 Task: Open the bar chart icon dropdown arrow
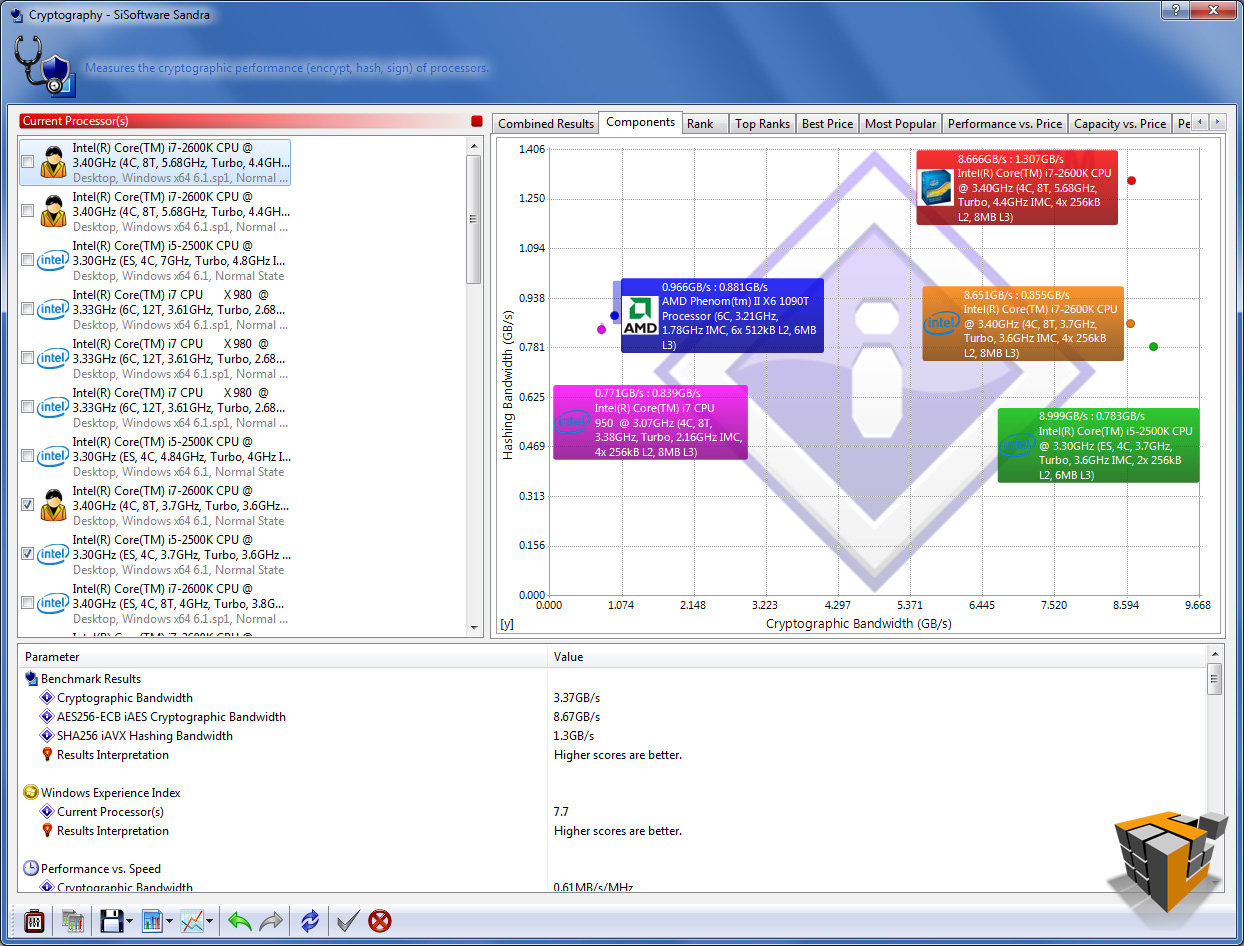(170, 922)
